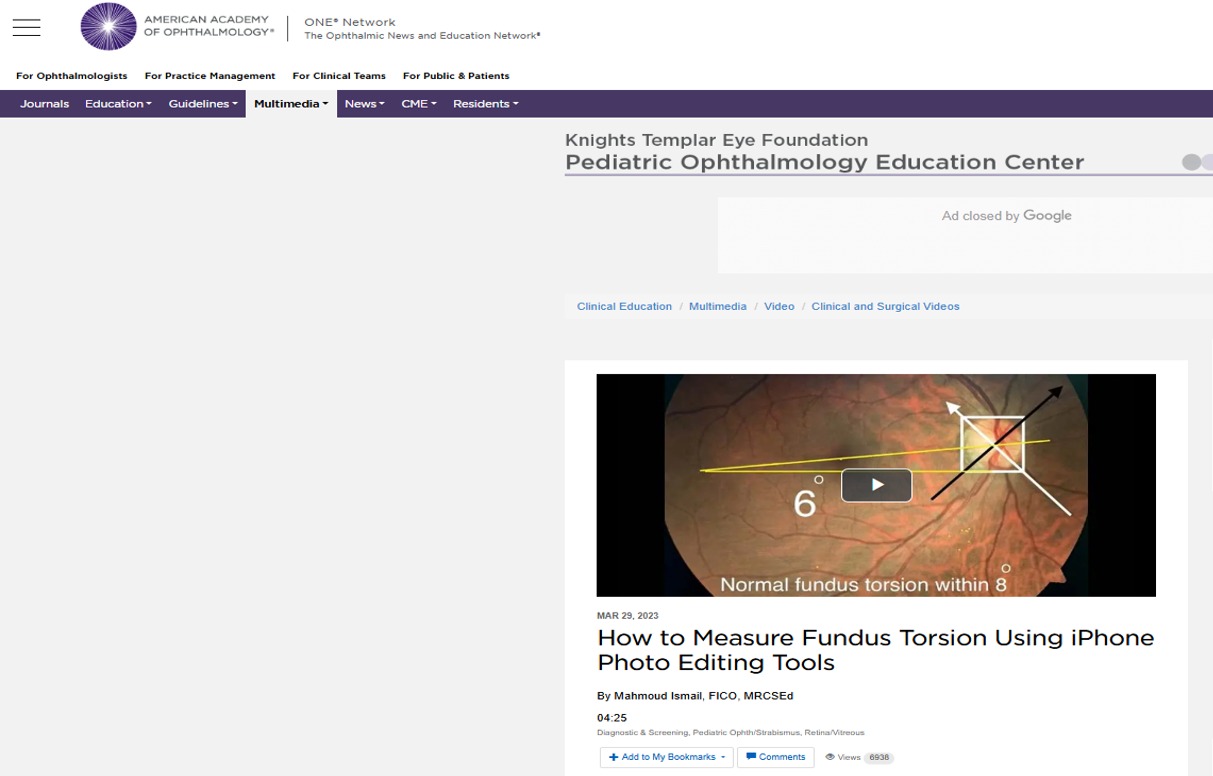Click the Comments button

click(x=776, y=757)
